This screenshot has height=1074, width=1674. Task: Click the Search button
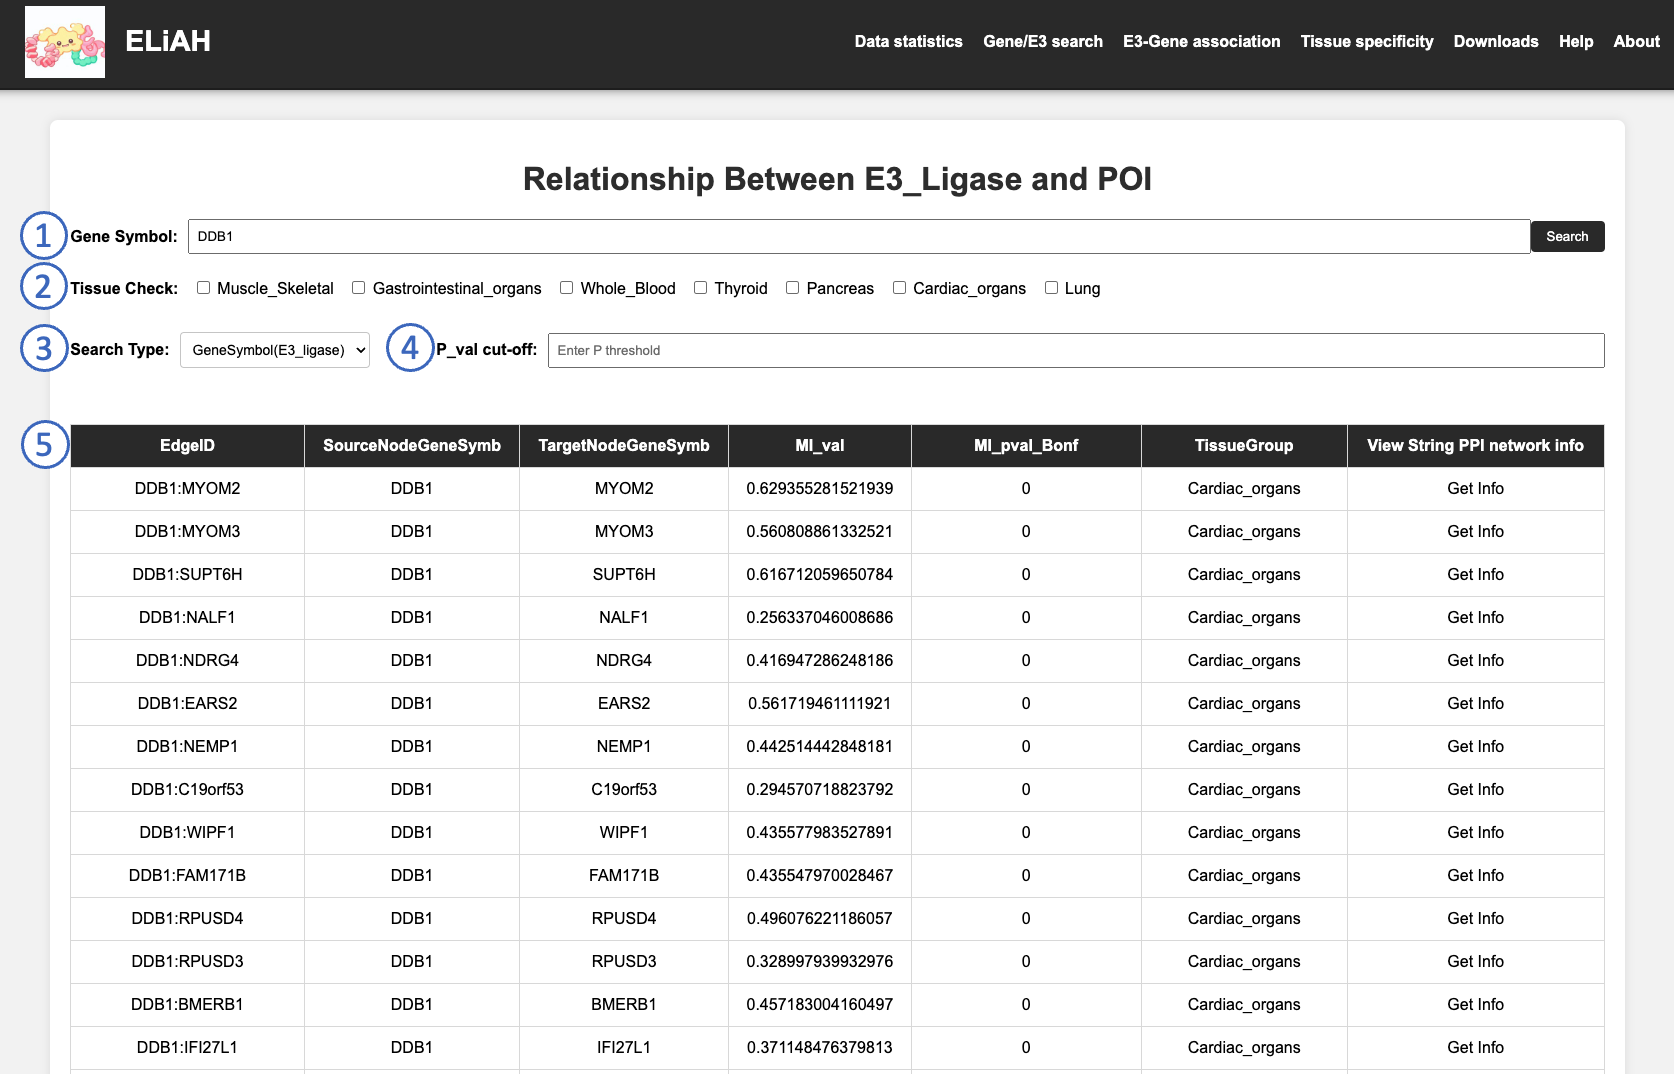pos(1567,236)
